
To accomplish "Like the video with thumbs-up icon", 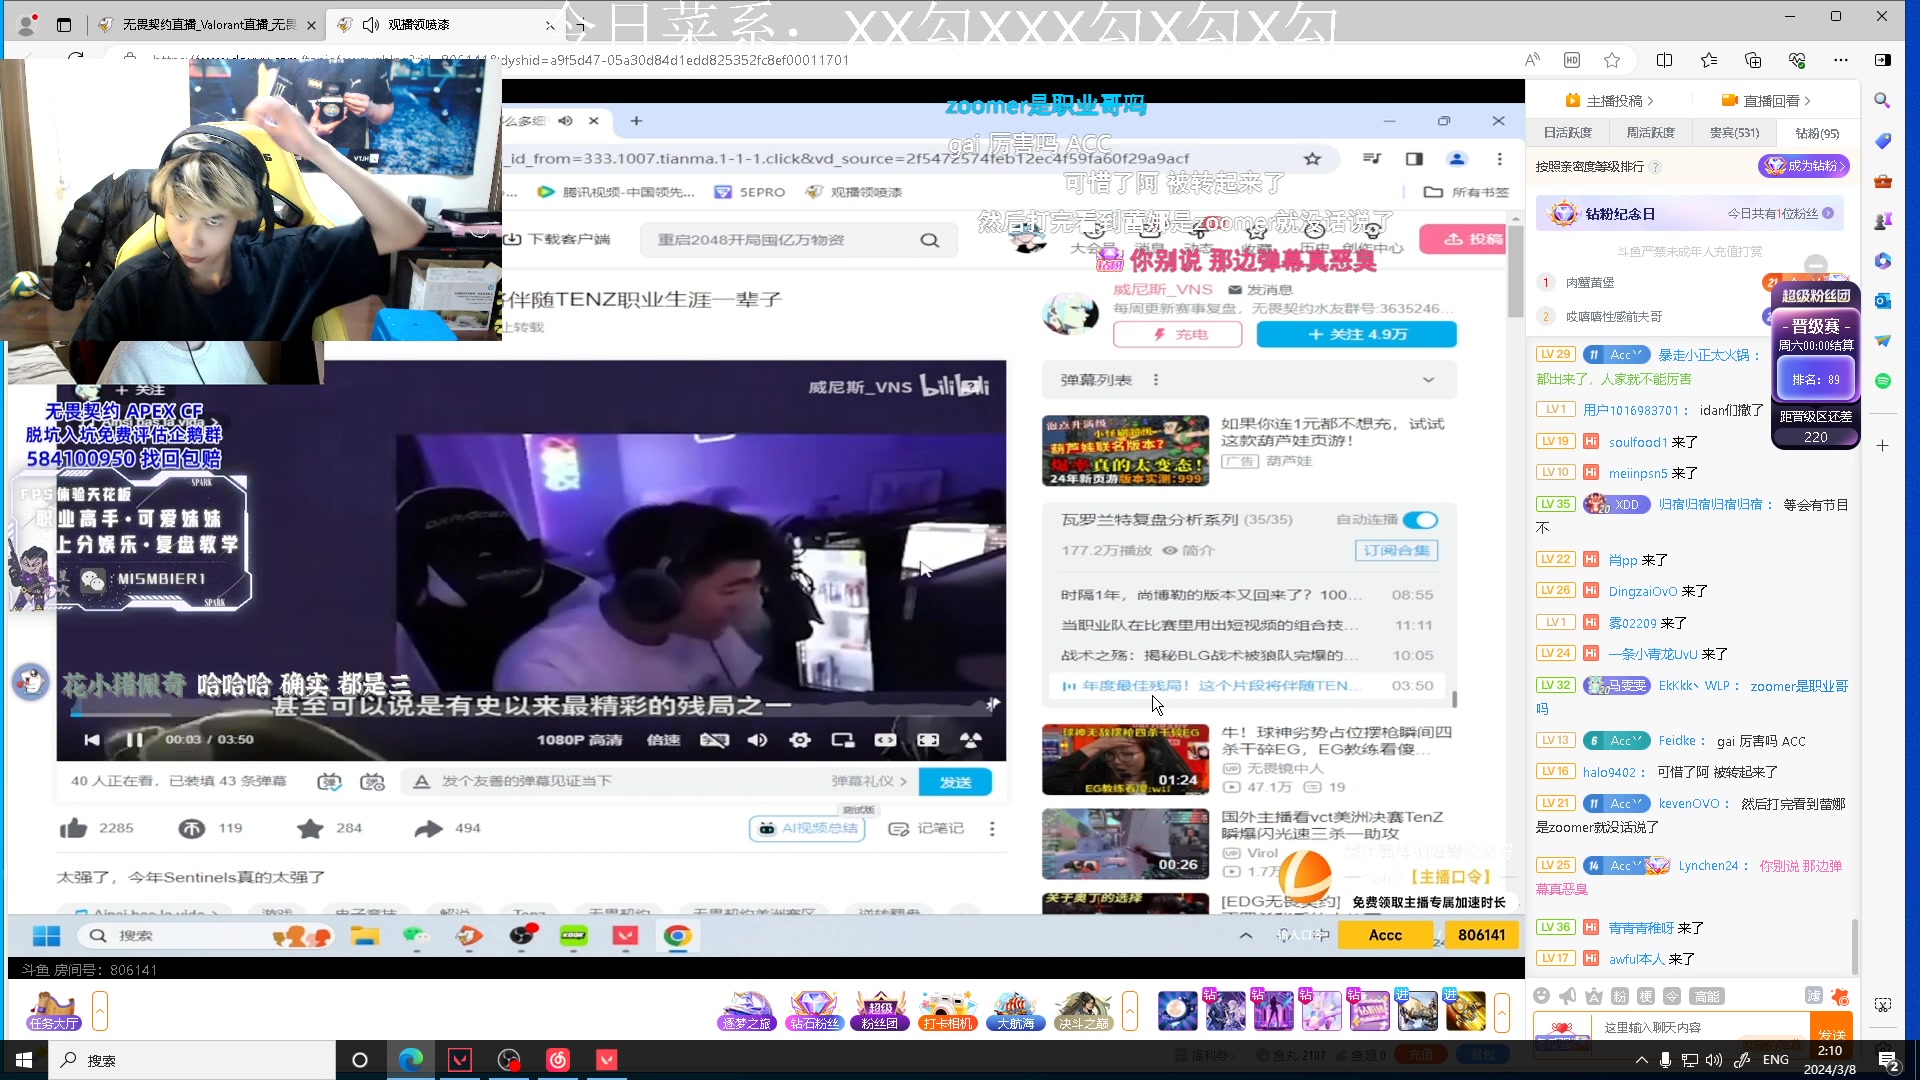I will (x=73, y=828).
